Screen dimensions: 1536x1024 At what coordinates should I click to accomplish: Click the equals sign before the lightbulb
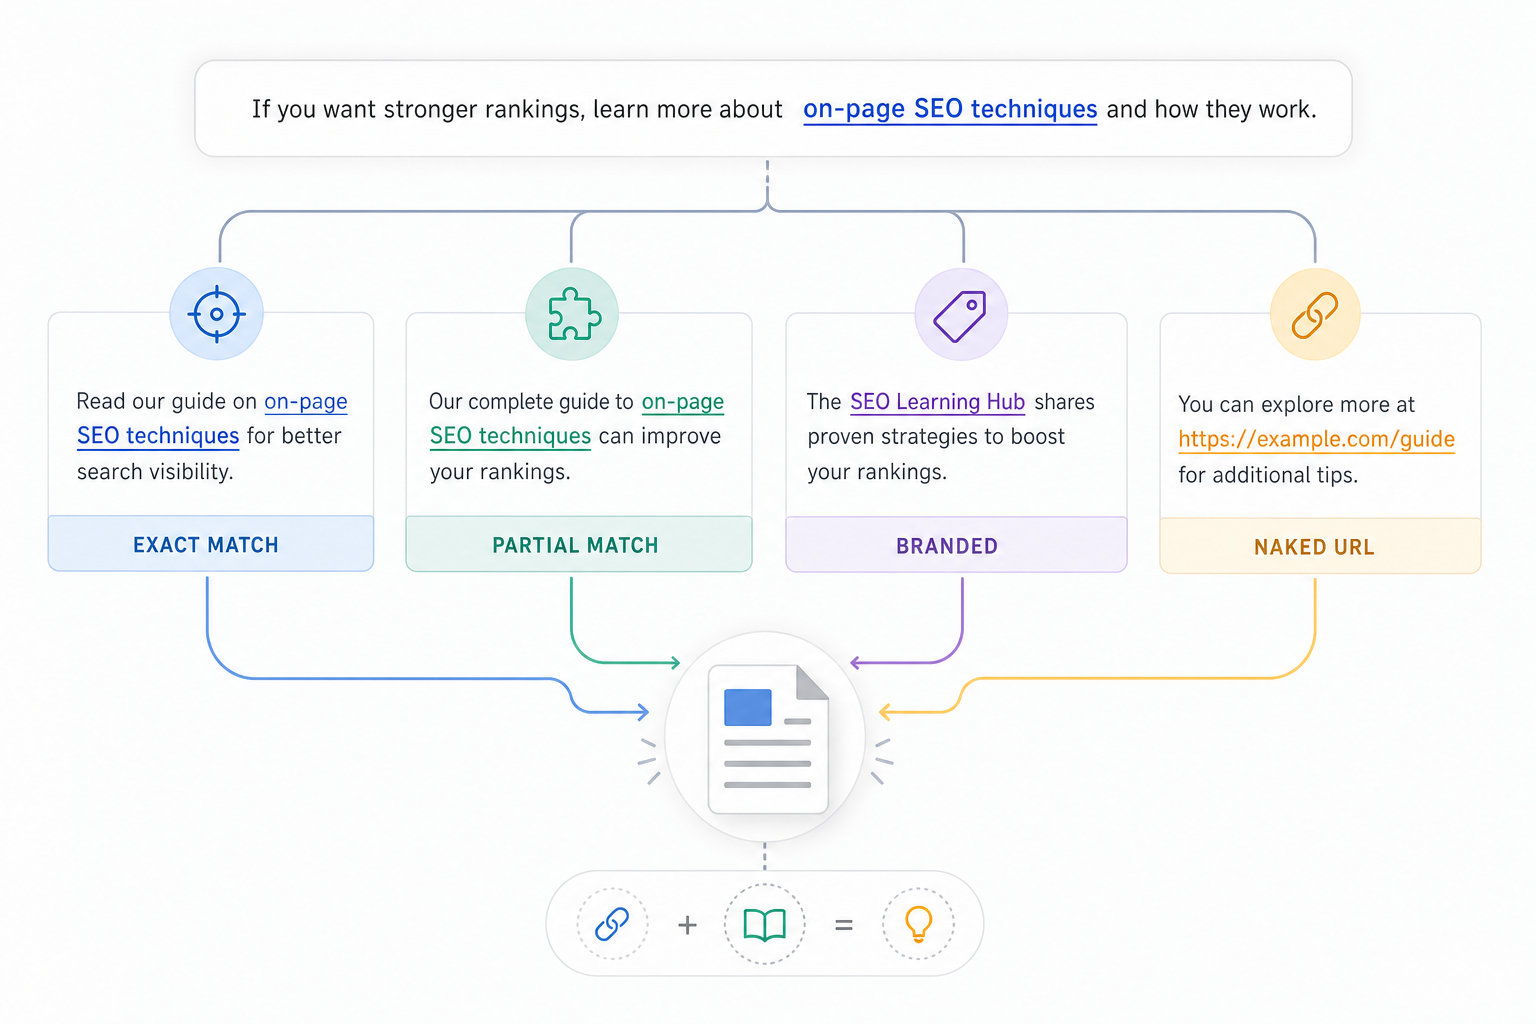pyautogui.click(x=844, y=926)
